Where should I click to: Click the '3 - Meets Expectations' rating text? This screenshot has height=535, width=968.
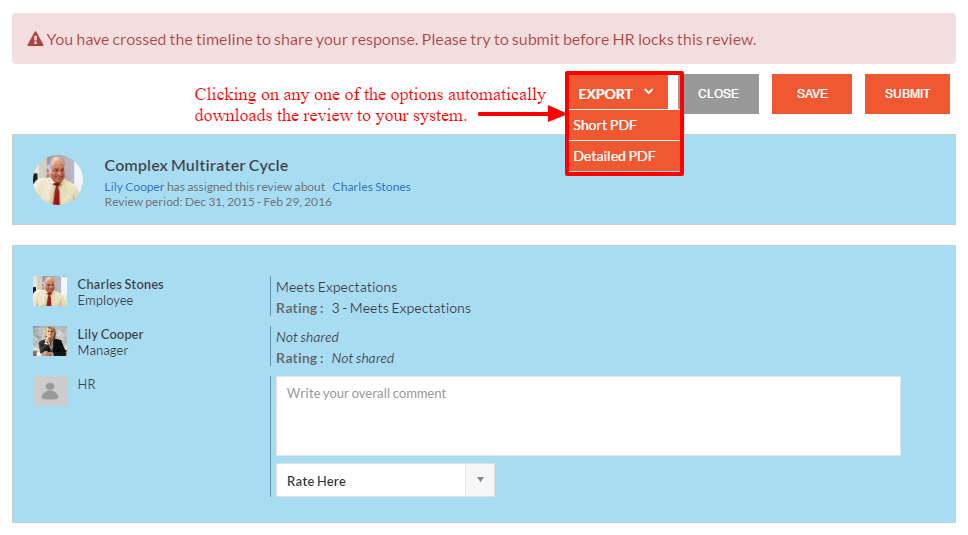[401, 308]
